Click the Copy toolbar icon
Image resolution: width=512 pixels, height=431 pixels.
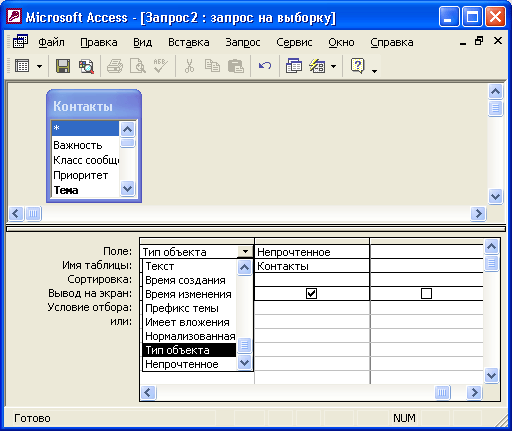(212, 66)
